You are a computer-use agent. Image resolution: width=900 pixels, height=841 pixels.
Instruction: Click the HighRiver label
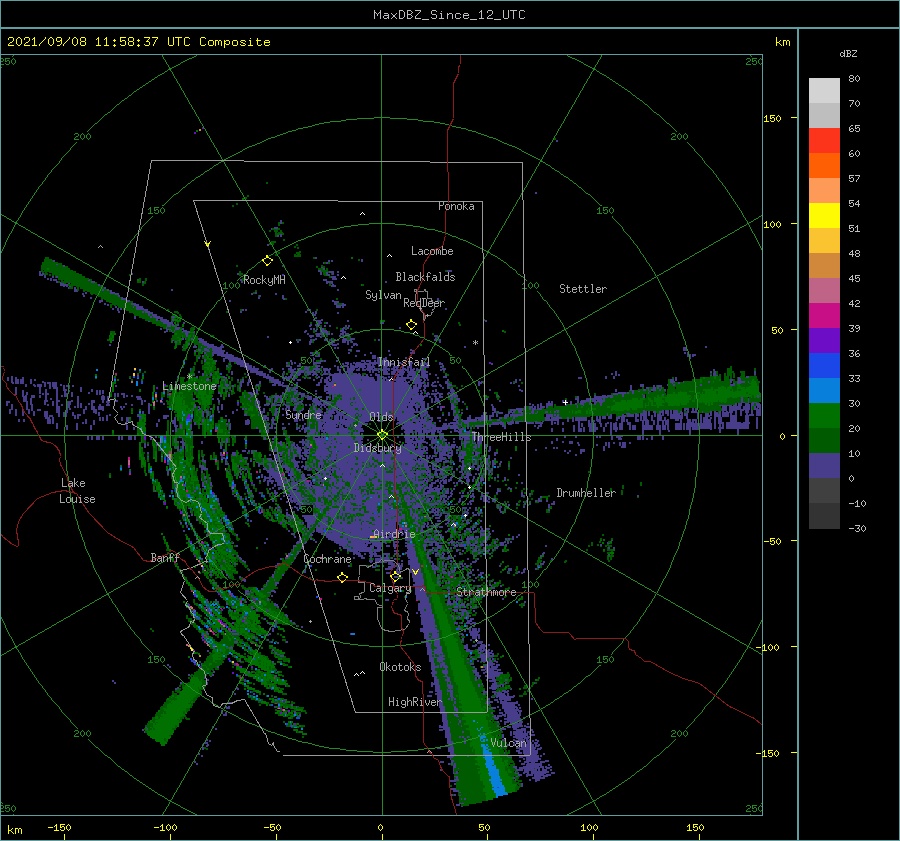point(415,702)
